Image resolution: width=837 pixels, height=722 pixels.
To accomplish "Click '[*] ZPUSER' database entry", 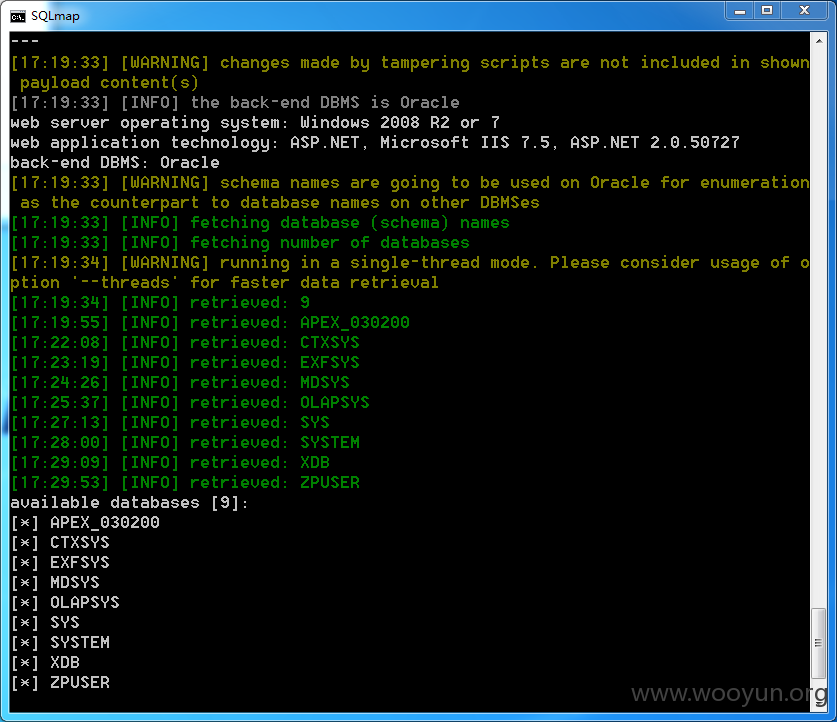I will (x=60, y=683).
